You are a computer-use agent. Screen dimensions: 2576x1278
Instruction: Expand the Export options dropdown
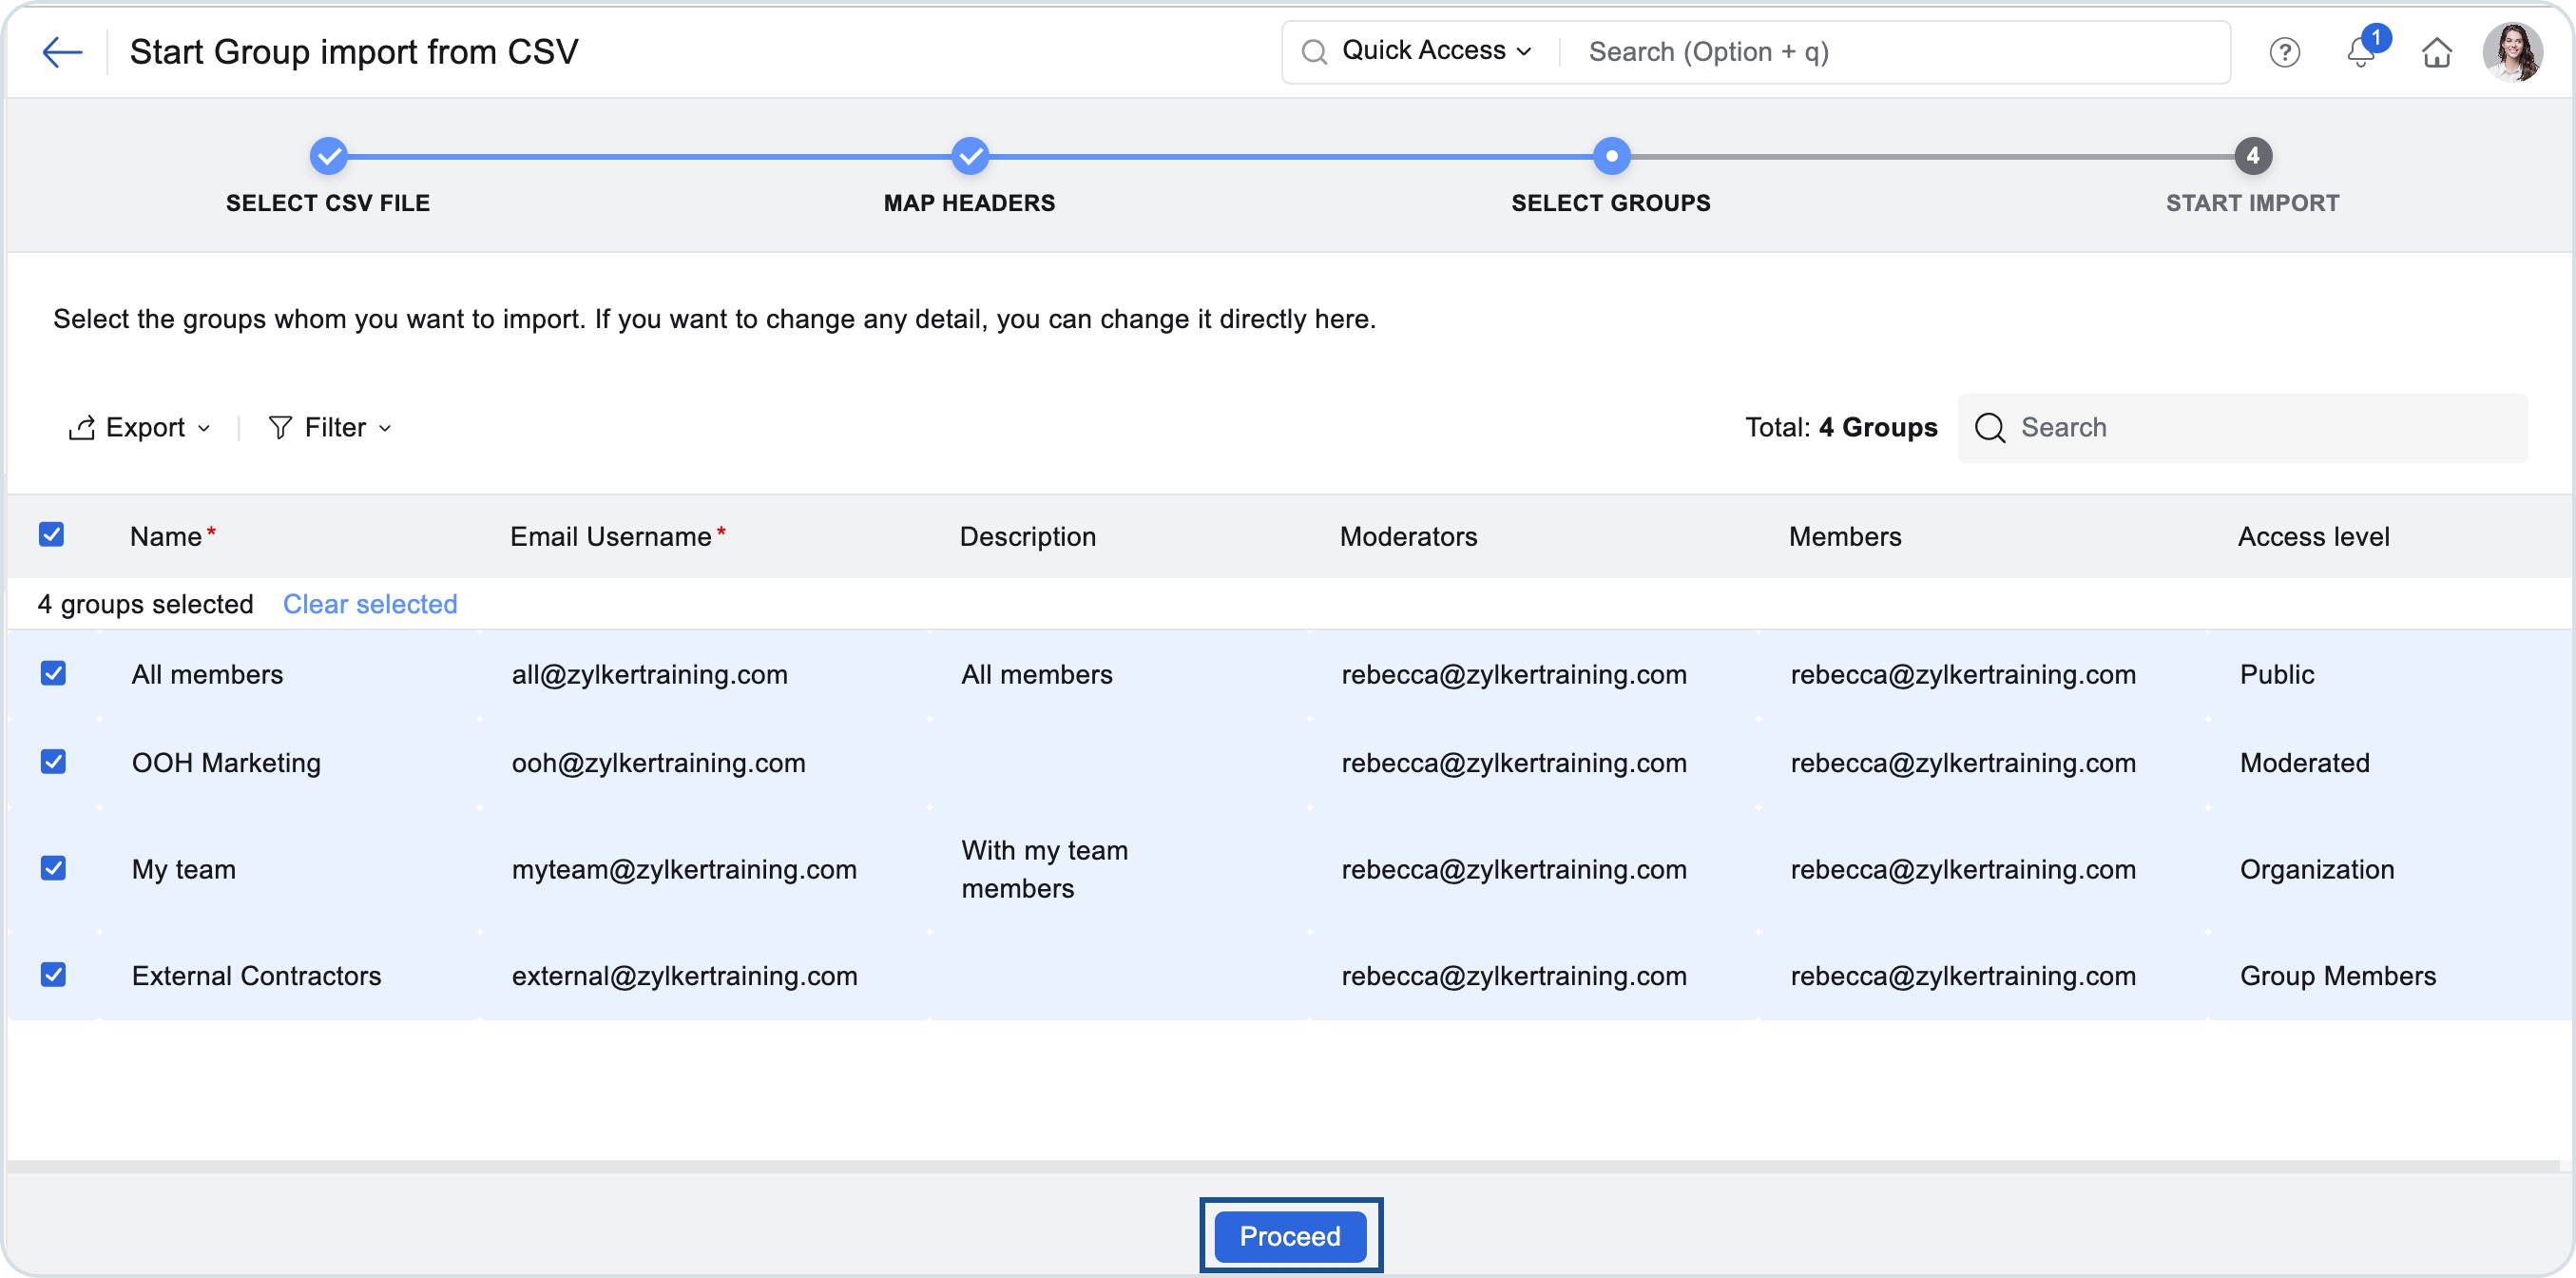206,429
